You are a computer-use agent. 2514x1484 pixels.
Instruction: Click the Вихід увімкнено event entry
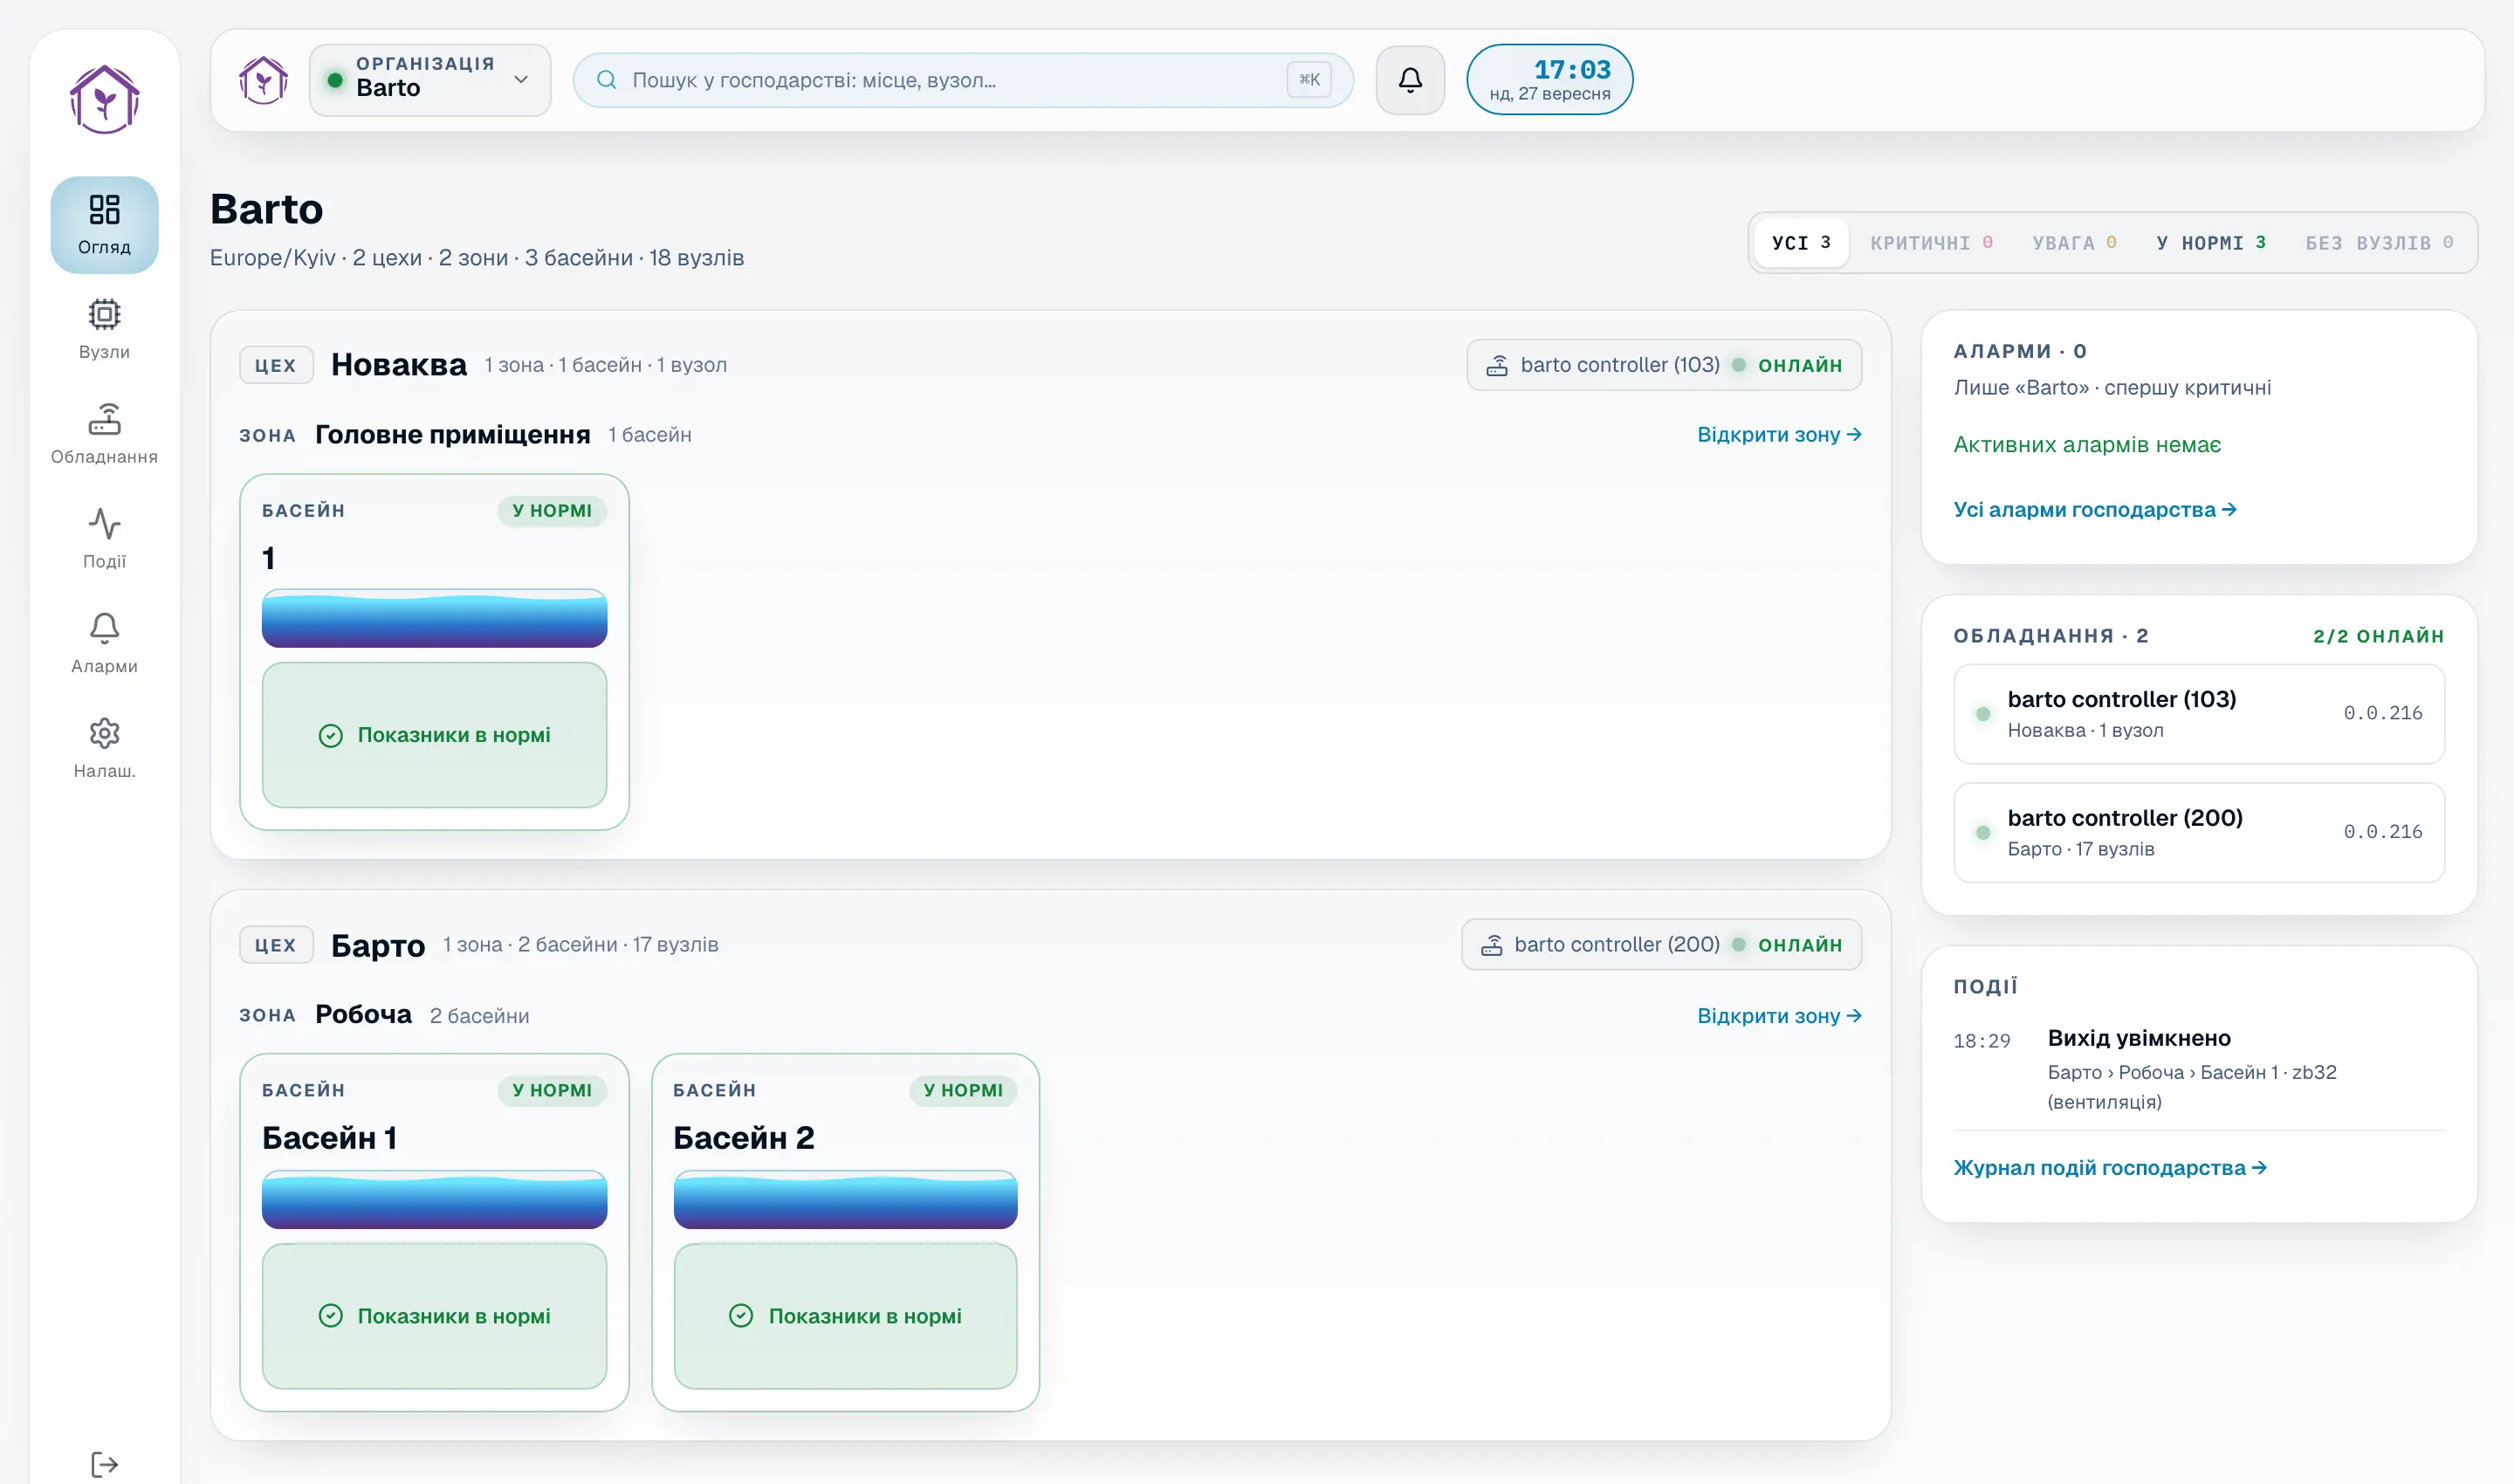pos(2199,1069)
